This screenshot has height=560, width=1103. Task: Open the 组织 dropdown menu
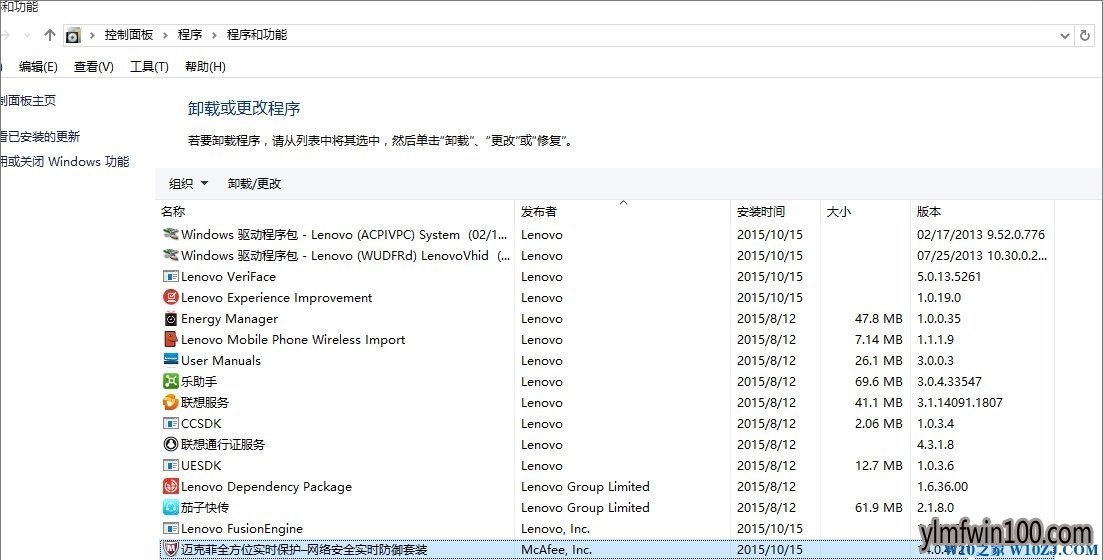tap(189, 184)
